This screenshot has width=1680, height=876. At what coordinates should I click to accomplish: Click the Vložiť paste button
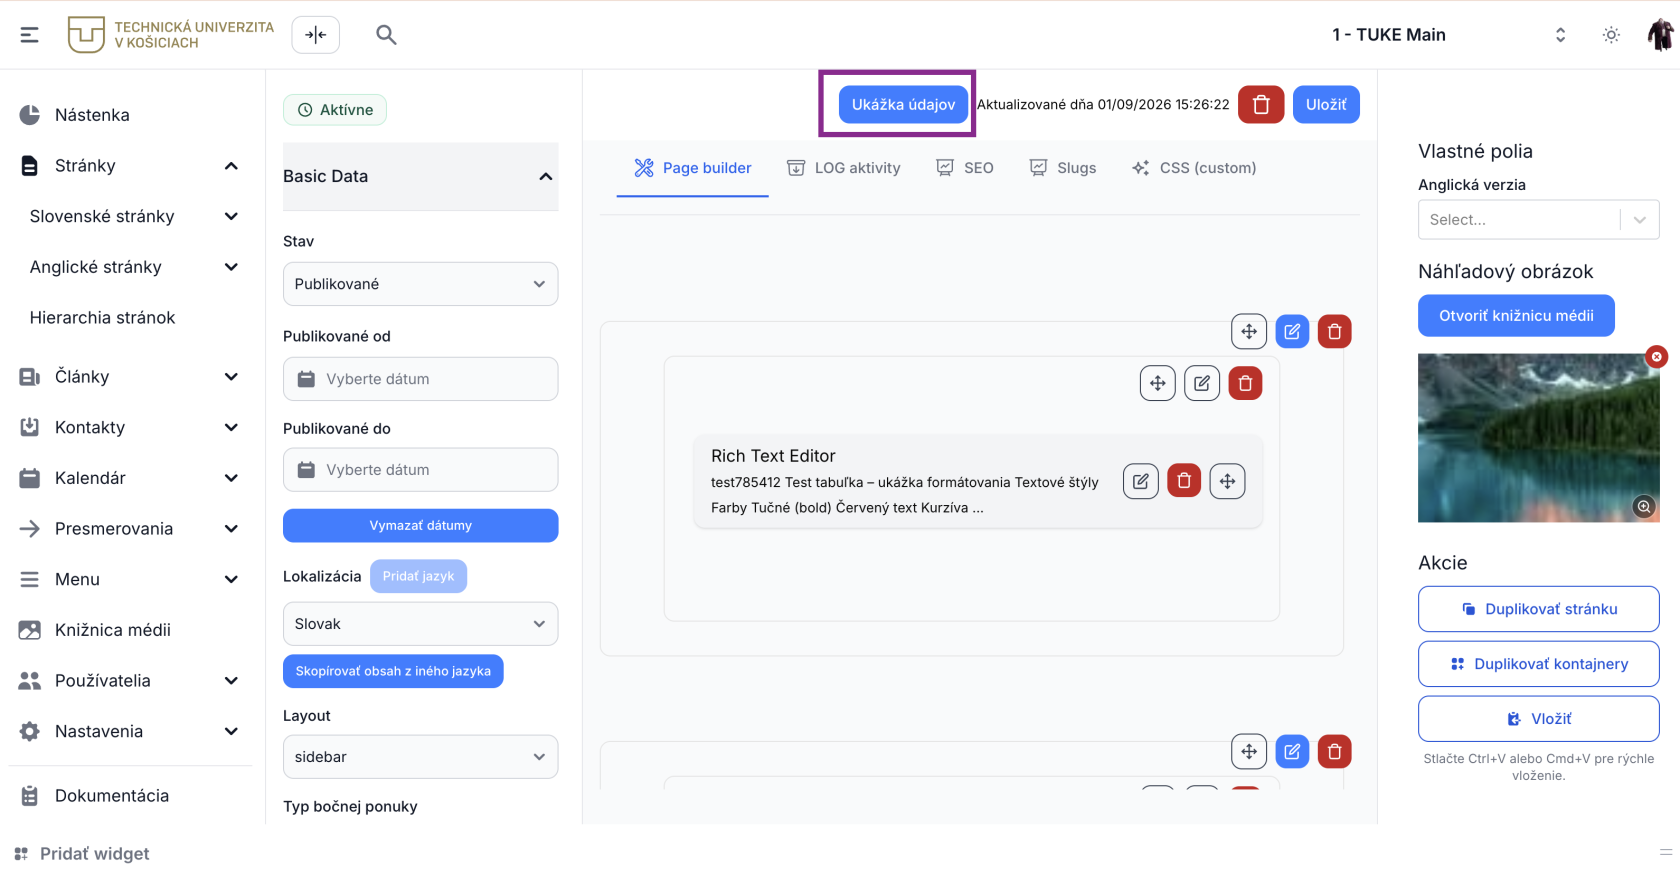(x=1538, y=719)
